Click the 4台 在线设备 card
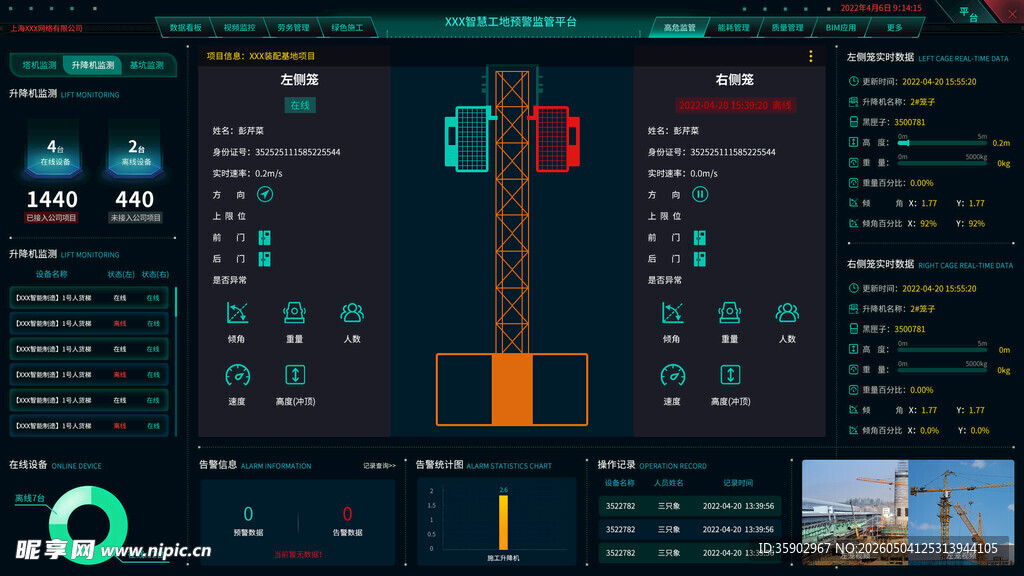The height and width of the screenshot is (576, 1024). (x=55, y=152)
